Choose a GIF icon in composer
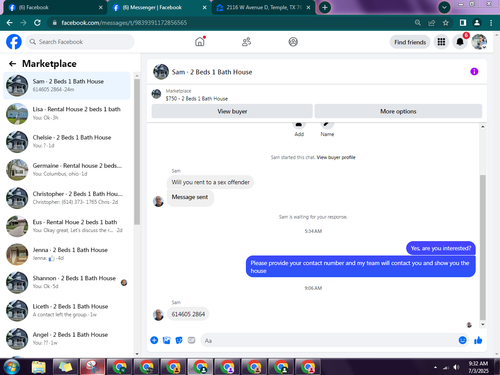 (191, 340)
